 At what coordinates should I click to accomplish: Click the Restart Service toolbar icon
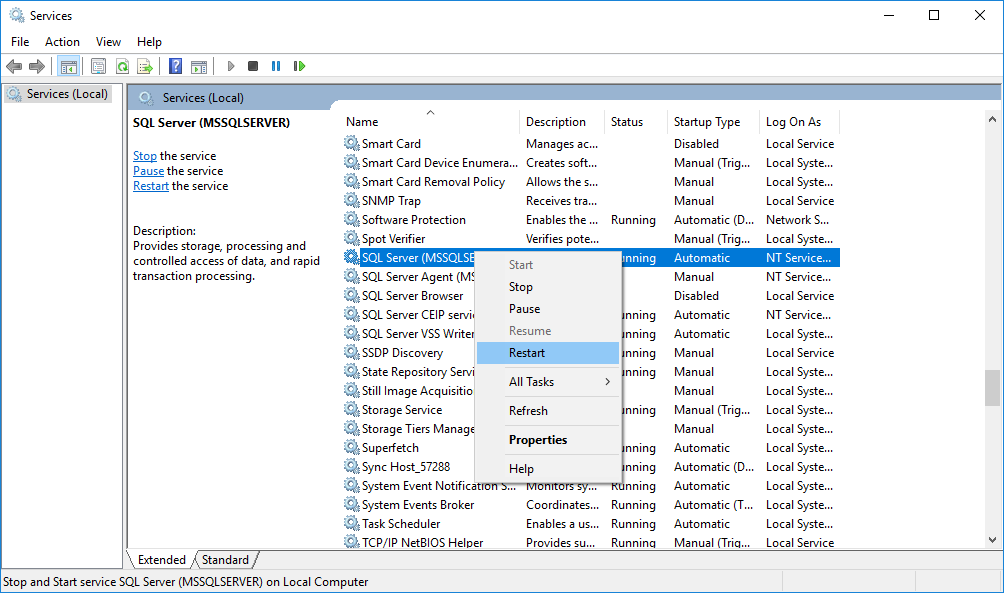click(299, 66)
